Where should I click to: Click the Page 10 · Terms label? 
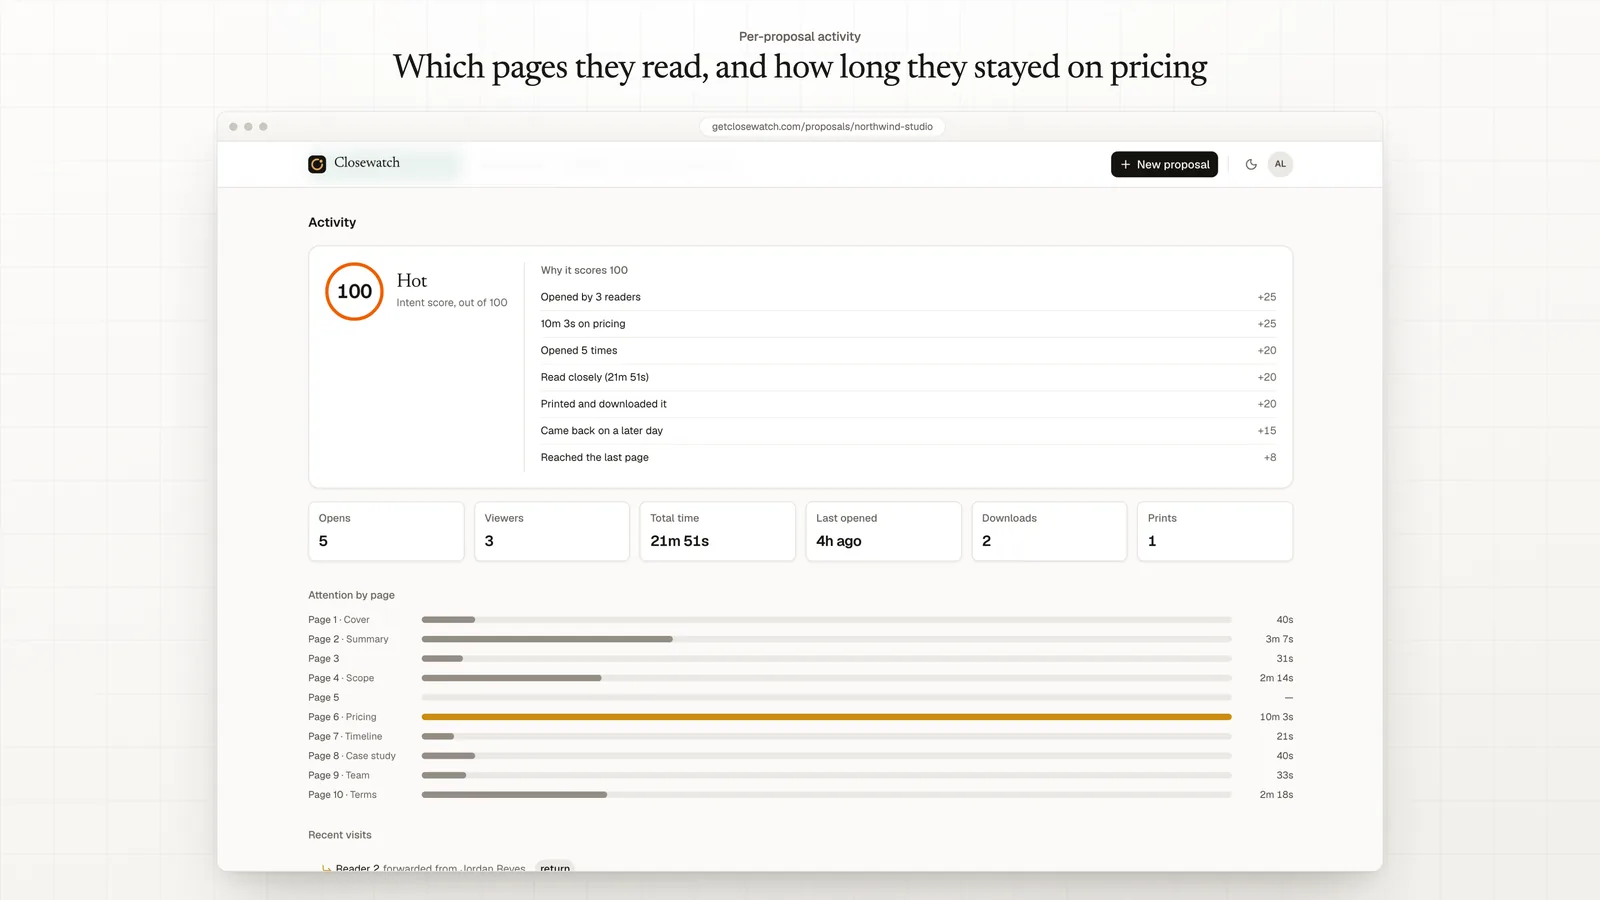pos(342,795)
